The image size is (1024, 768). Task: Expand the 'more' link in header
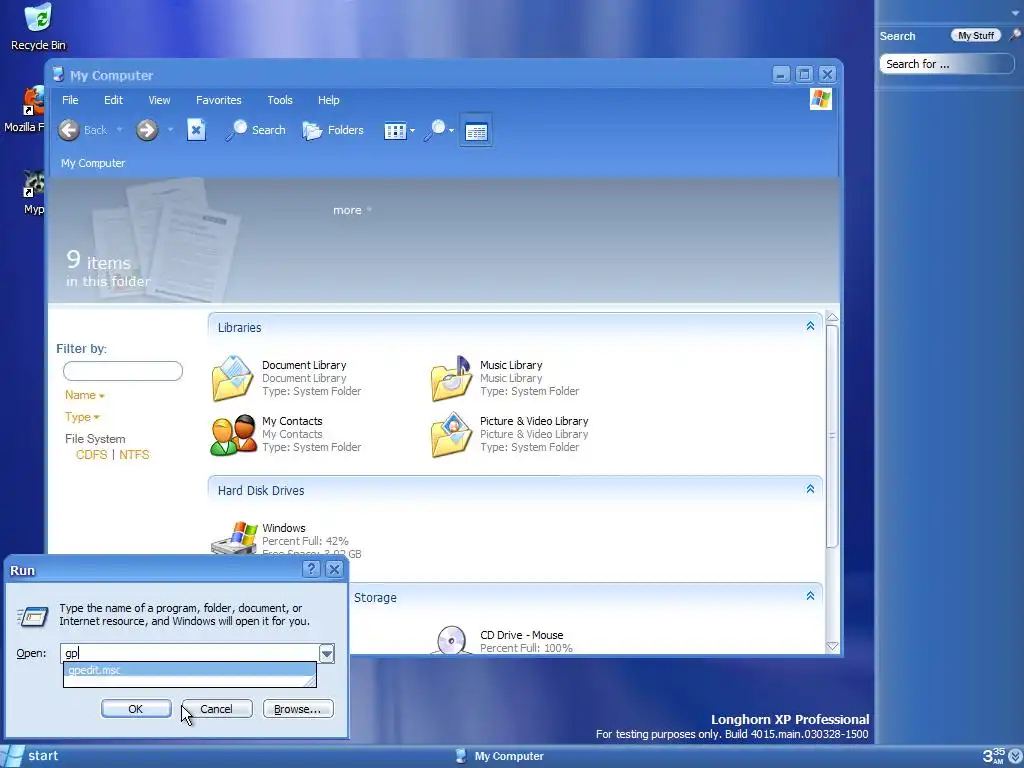pyautogui.click(x=352, y=210)
